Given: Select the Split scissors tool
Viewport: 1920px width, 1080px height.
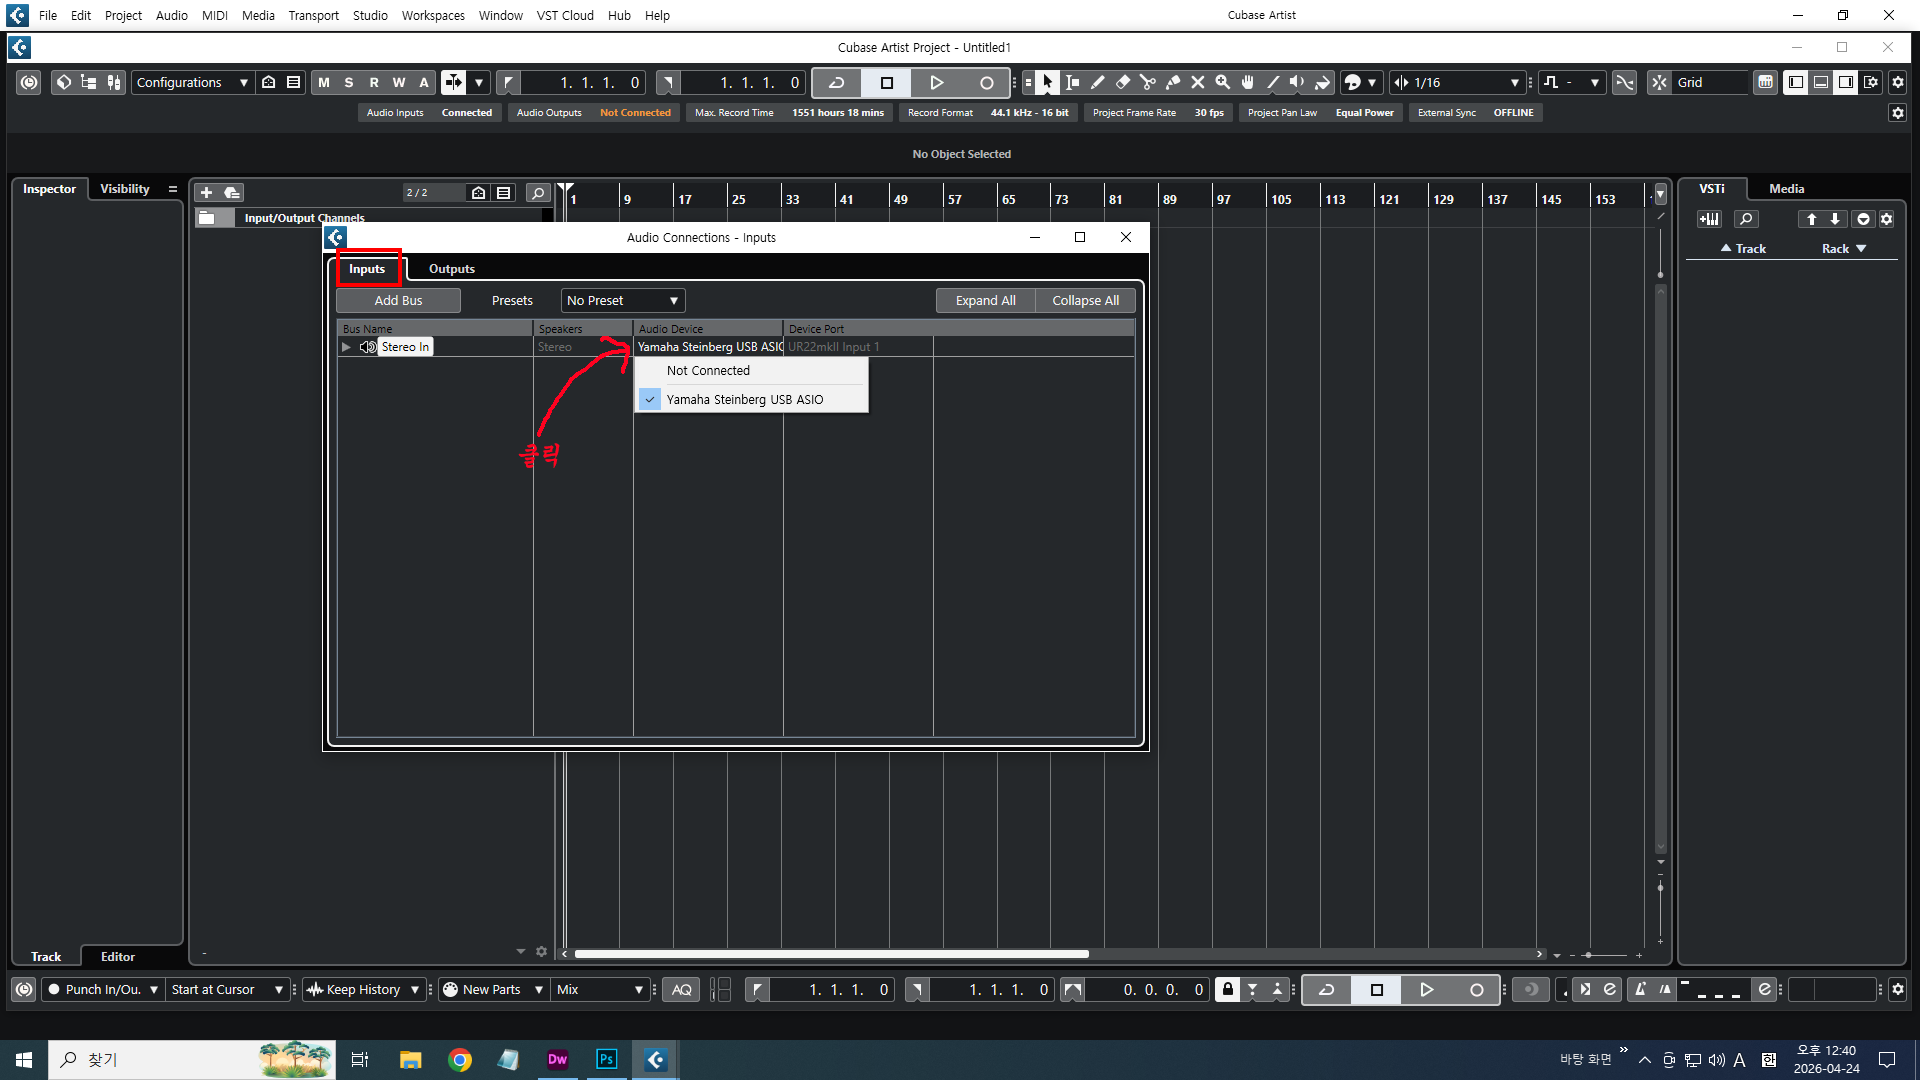Looking at the screenshot, I should [1147, 82].
